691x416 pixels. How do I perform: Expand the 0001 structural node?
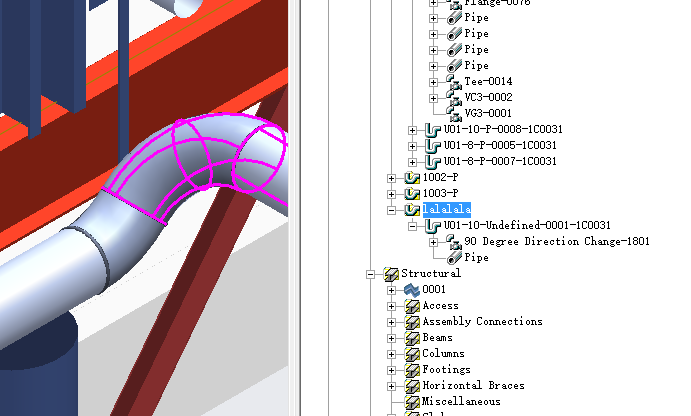tap(391, 290)
